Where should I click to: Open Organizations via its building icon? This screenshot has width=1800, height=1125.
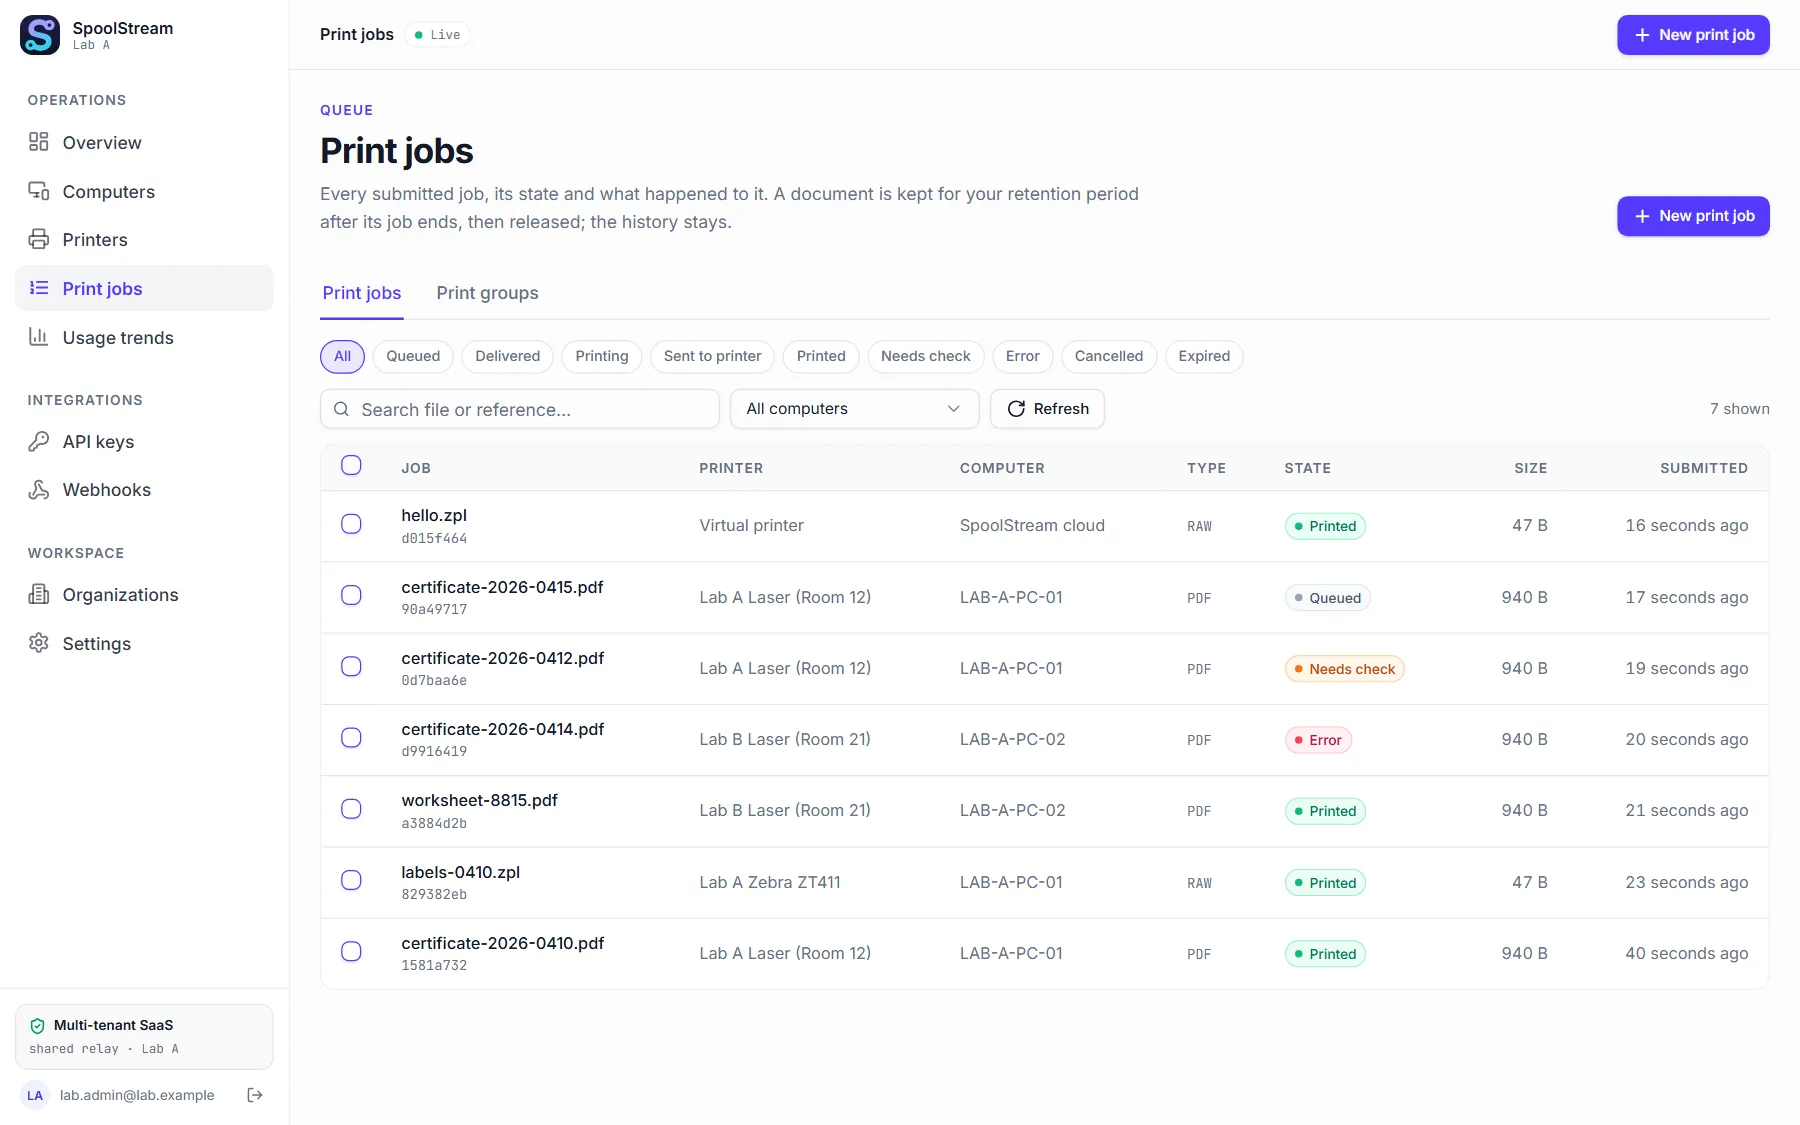(39, 594)
